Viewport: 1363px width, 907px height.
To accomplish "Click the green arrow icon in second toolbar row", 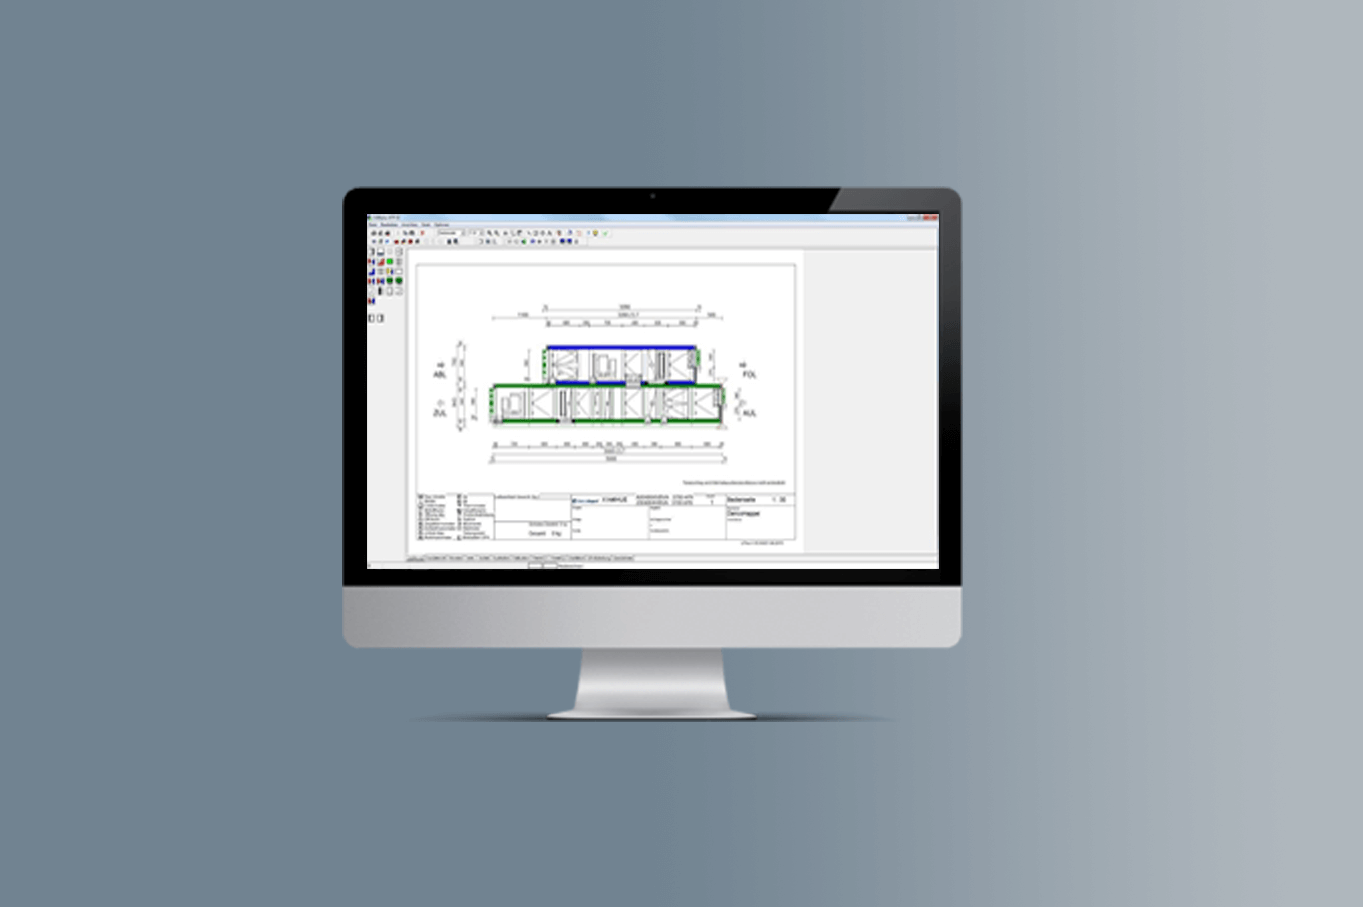I will coord(524,241).
